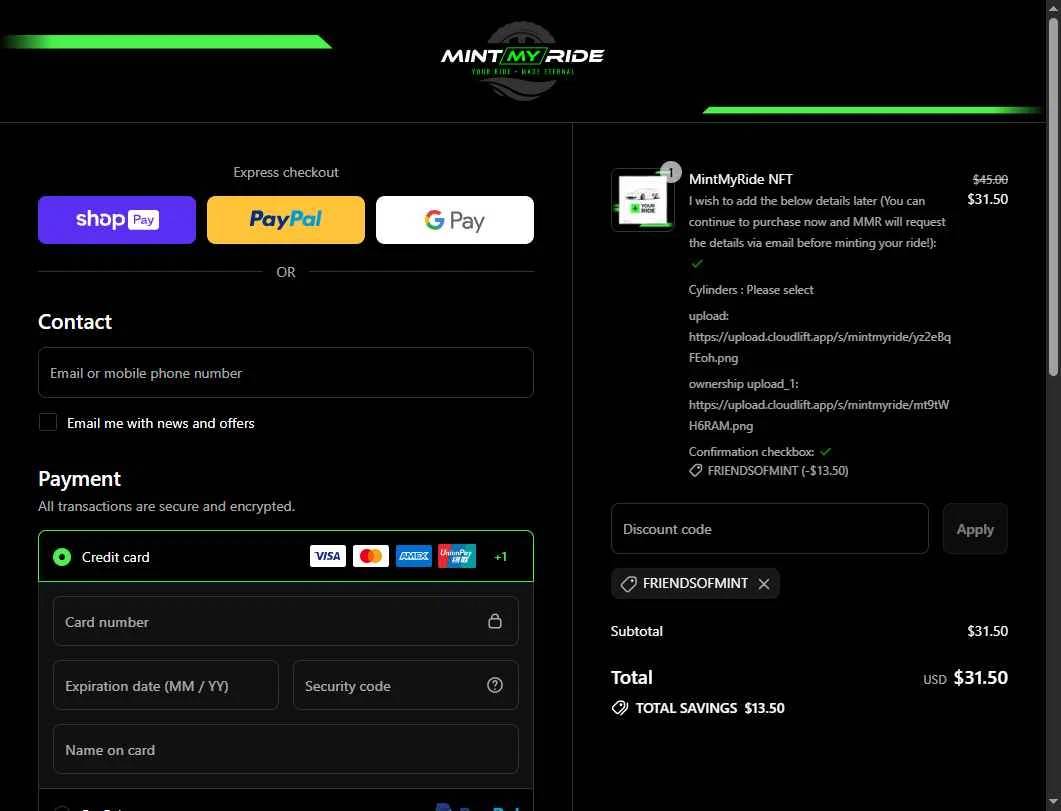Viewport: 1061px width, 811px height.
Task: Open the Security code help icon
Action: 495,685
